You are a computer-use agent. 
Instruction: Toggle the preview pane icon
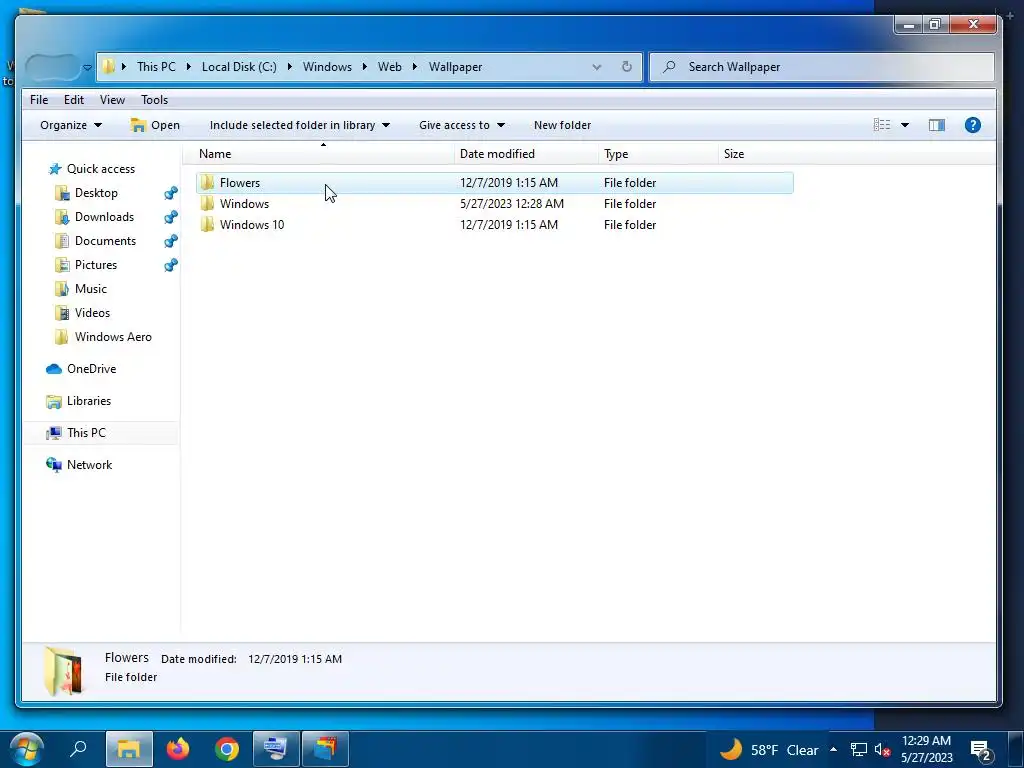pyautogui.click(x=936, y=125)
